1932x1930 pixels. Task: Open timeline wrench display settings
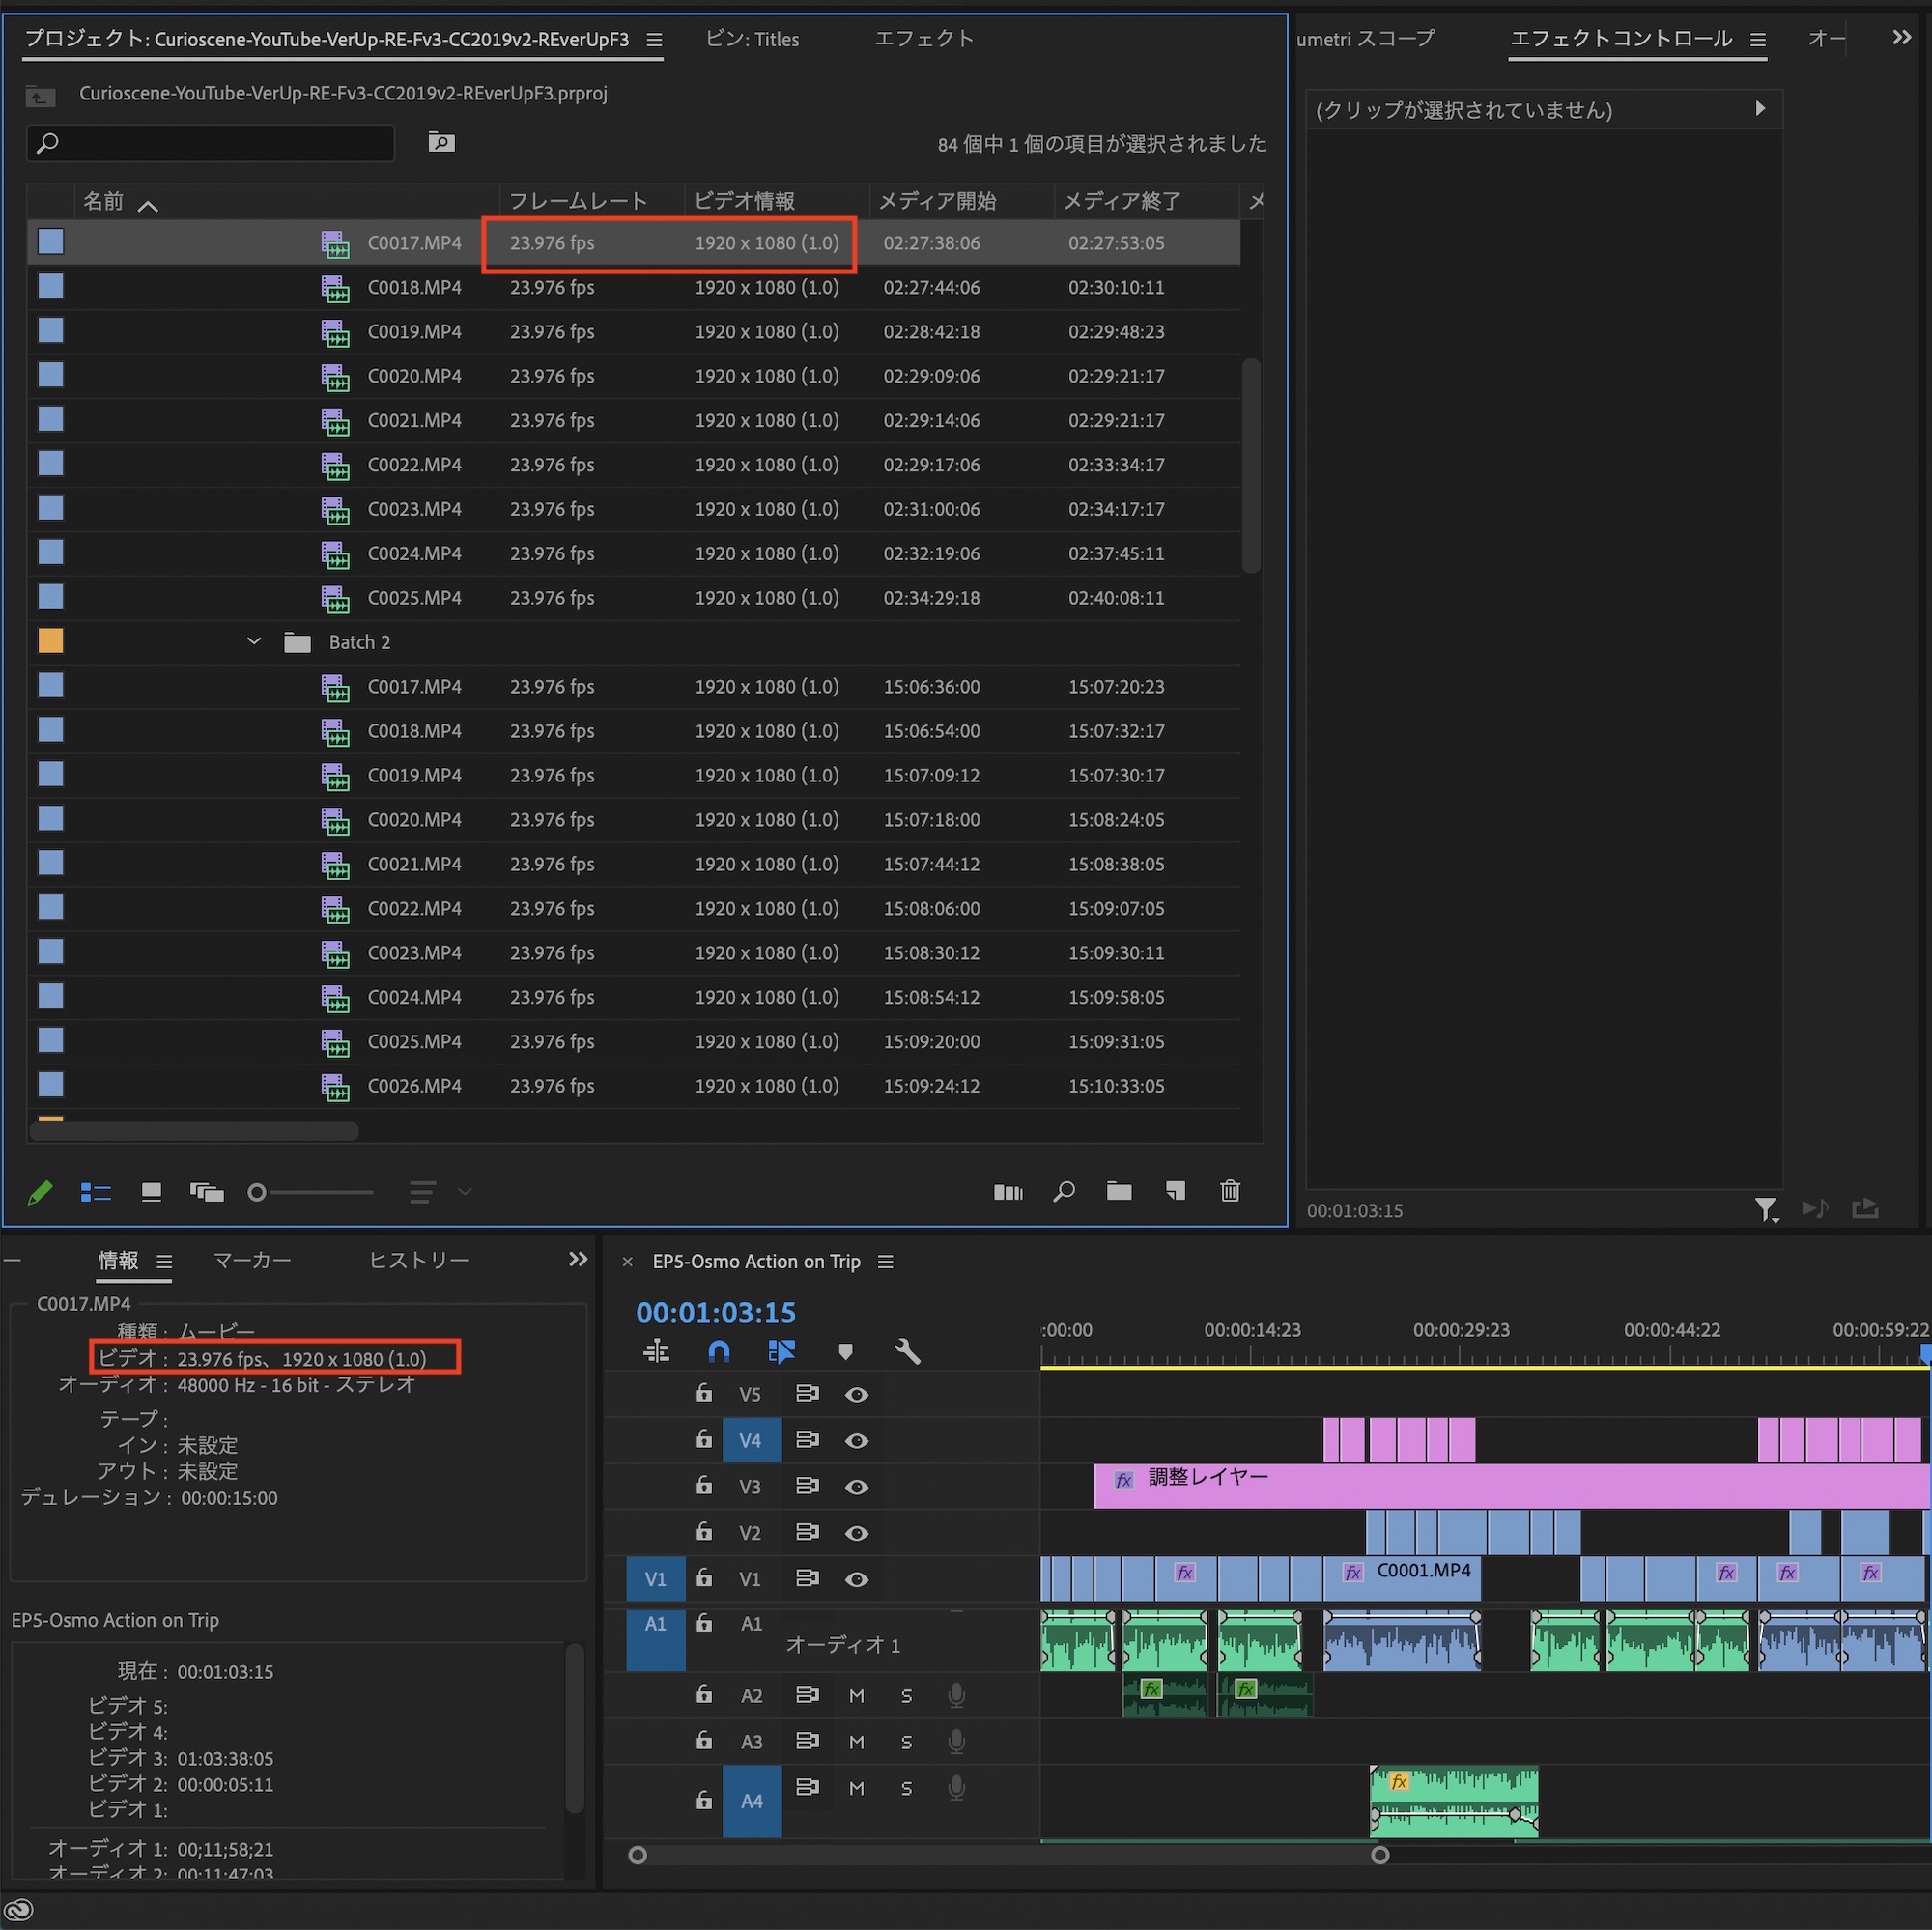907,1352
